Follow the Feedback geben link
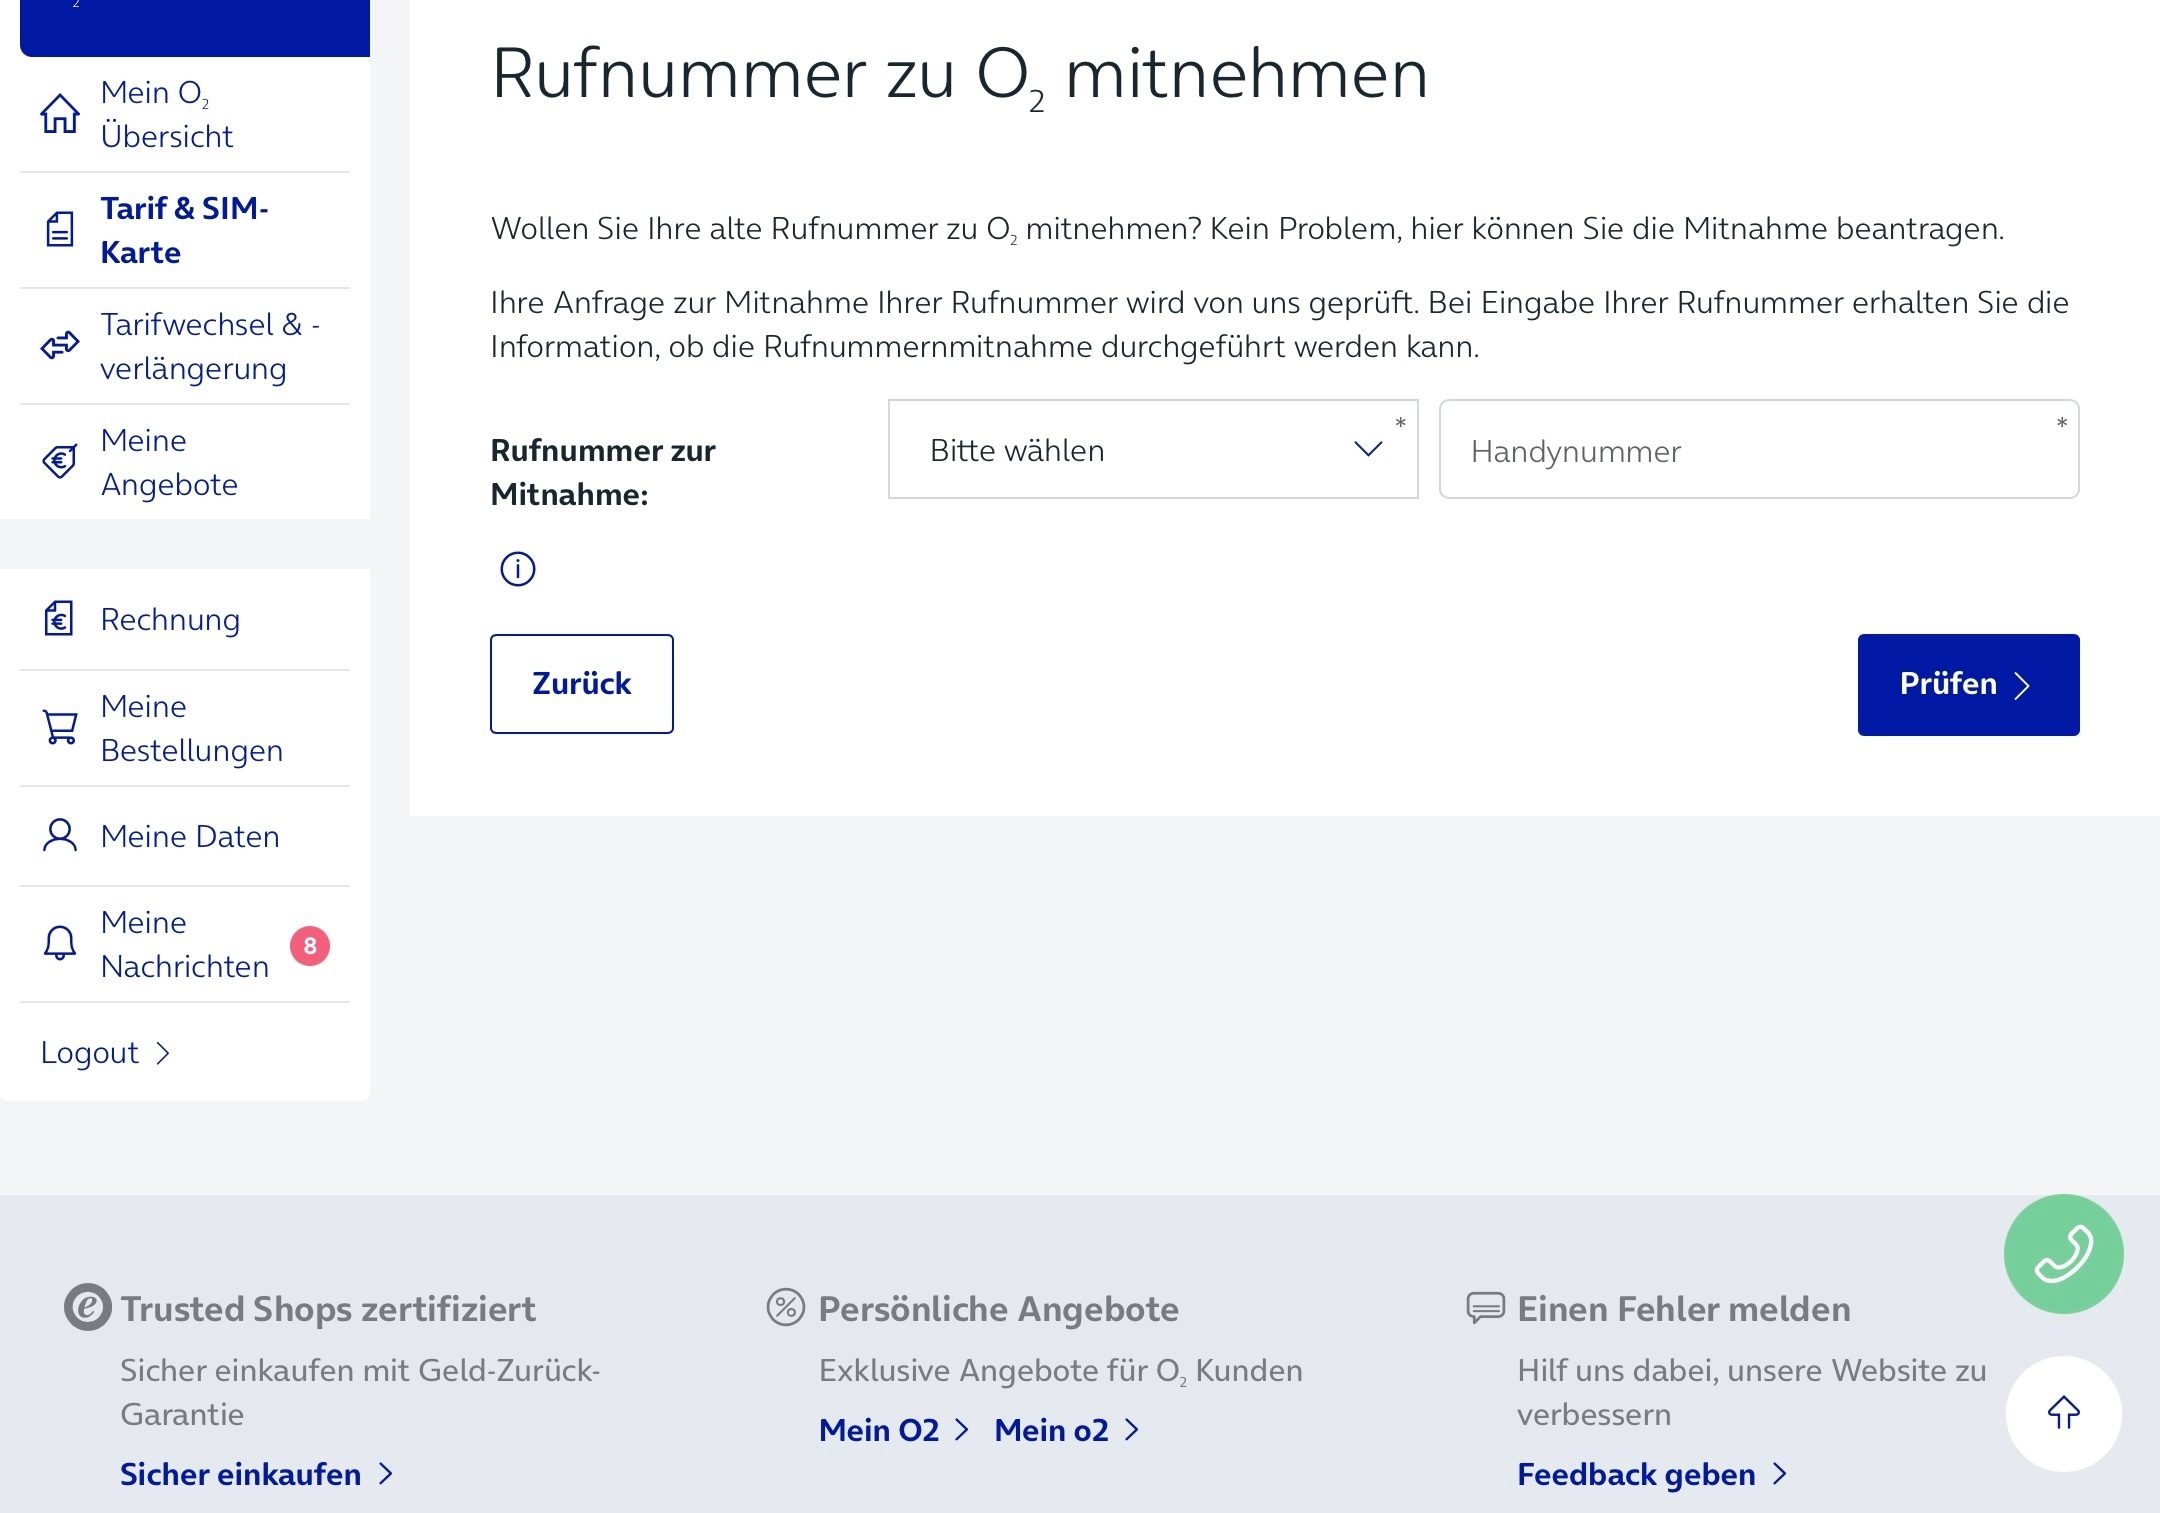 point(1652,1474)
